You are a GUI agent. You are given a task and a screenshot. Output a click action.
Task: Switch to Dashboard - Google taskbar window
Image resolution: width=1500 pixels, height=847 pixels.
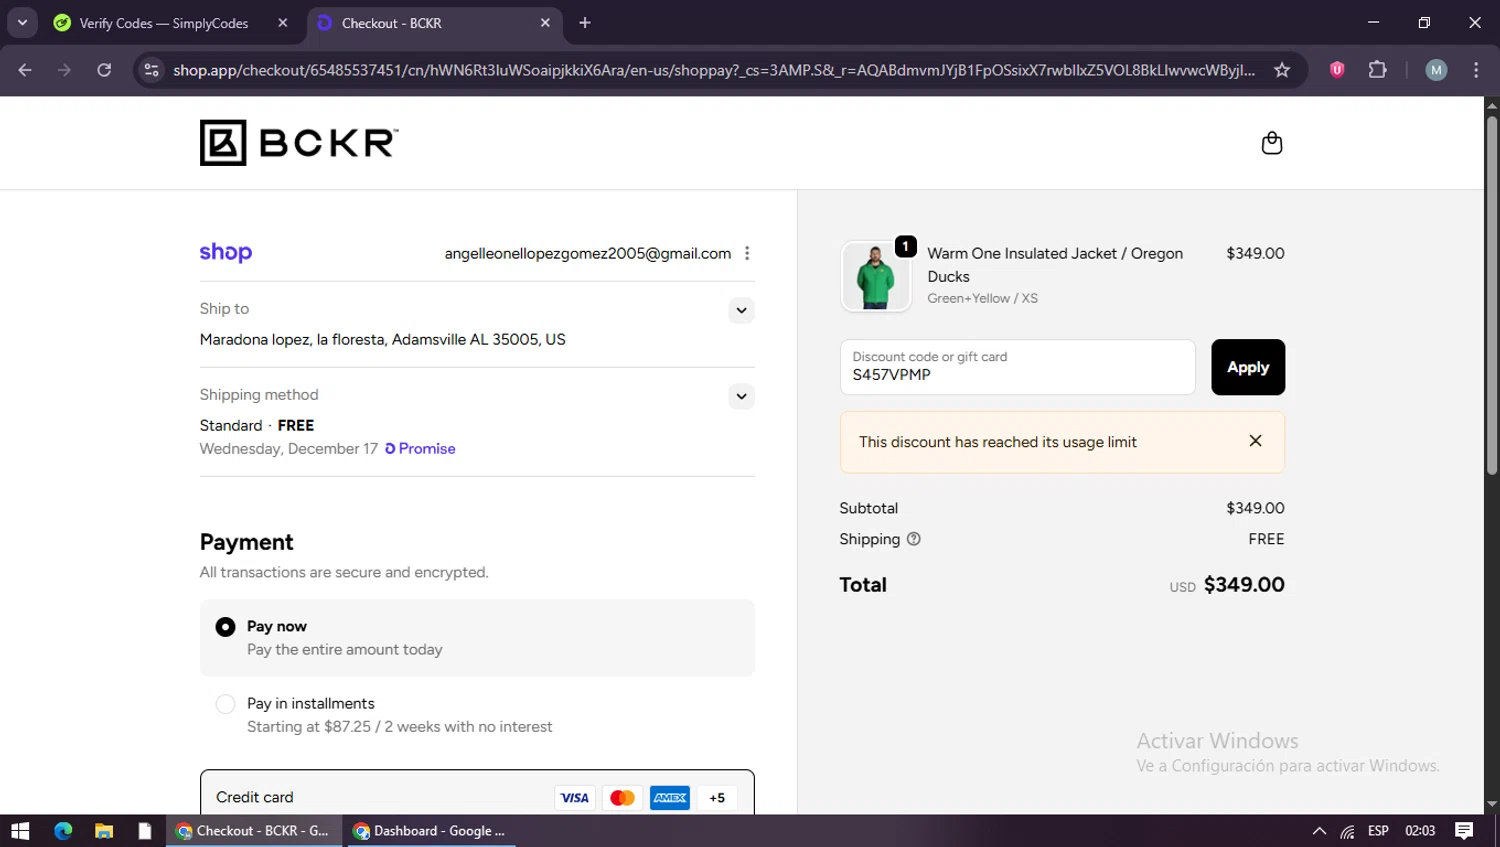pos(431,831)
